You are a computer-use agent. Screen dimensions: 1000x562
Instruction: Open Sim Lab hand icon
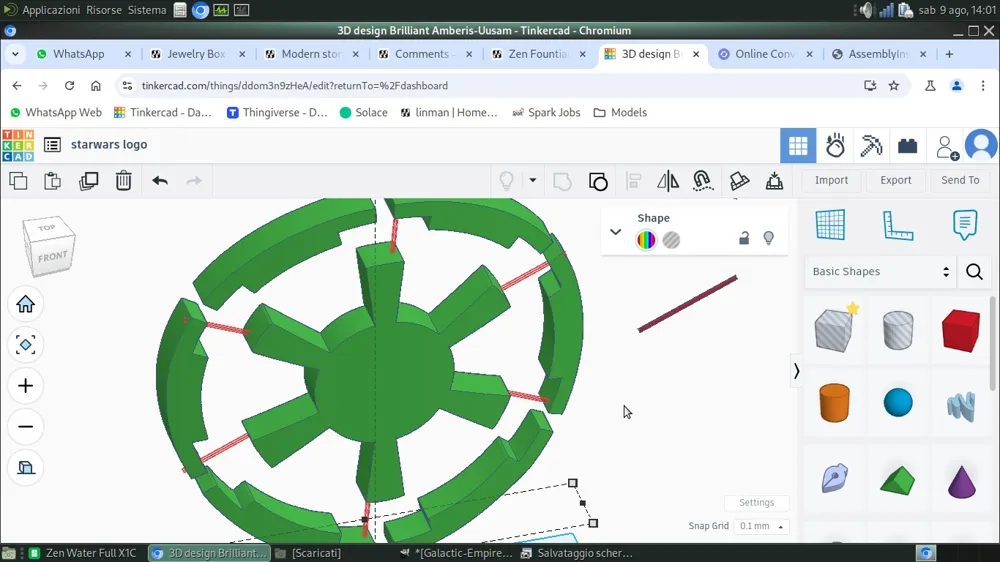pyautogui.click(x=835, y=145)
